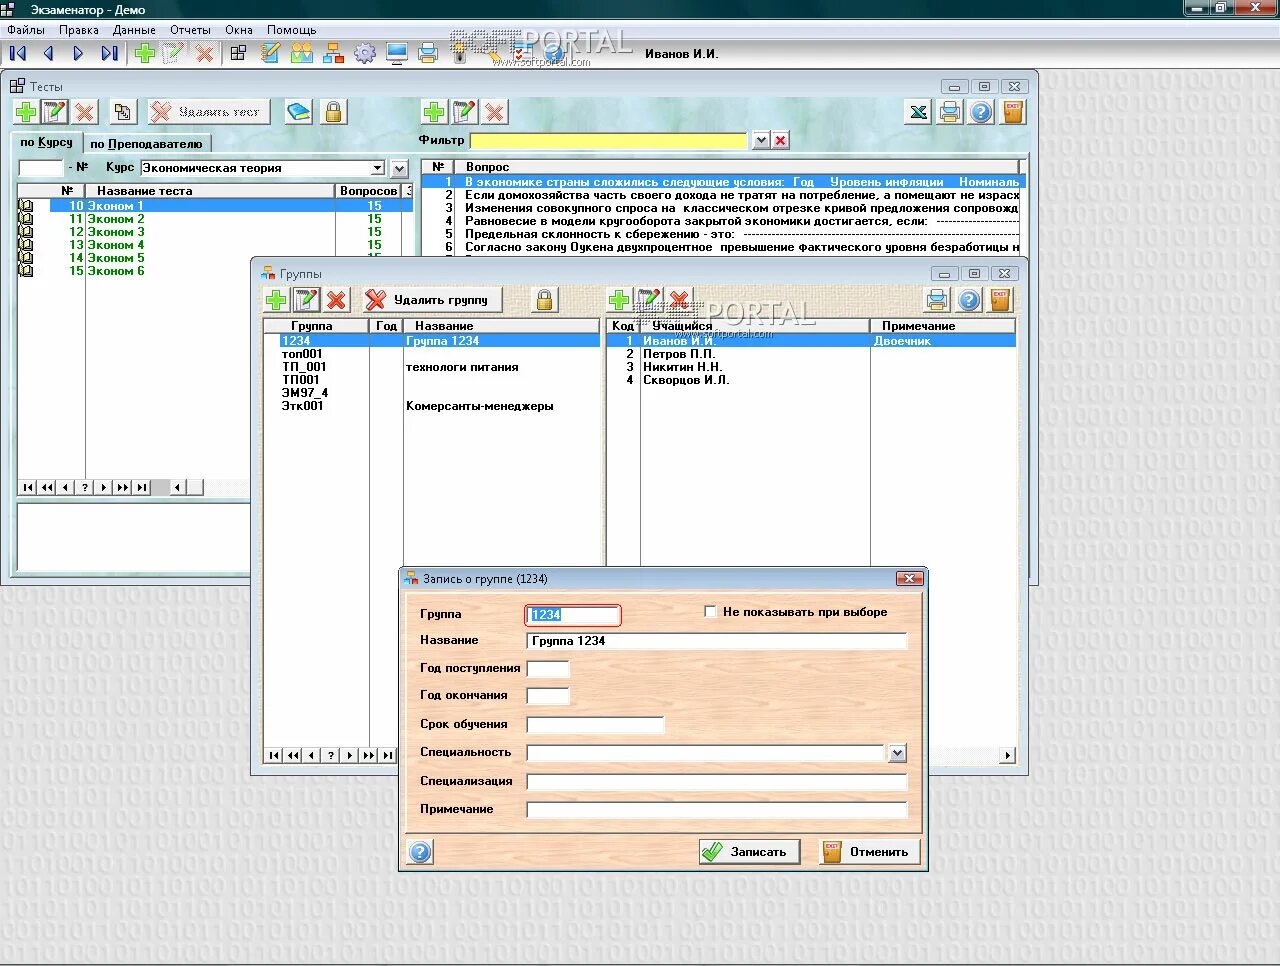This screenshot has width=1280, height=966.
Task: Go to next record in main toolbar
Action: point(78,53)
